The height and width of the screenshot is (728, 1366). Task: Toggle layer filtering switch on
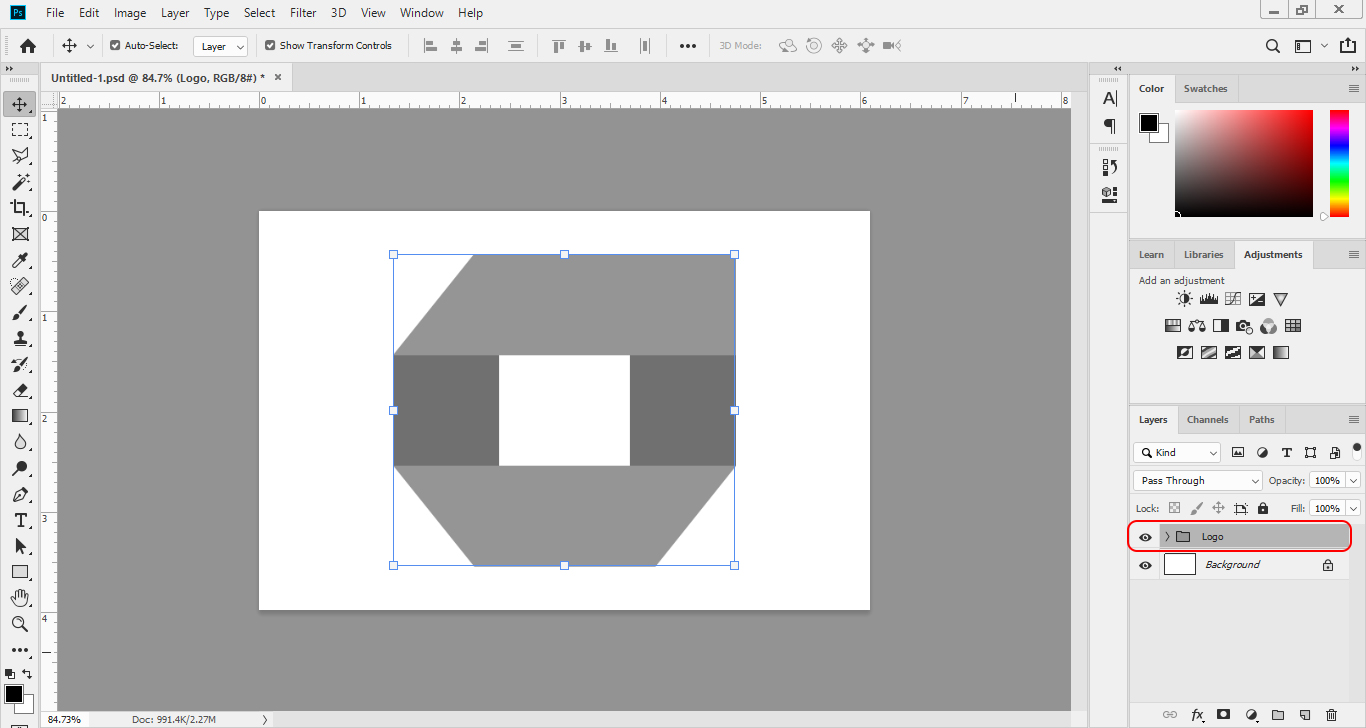pyautogui.click(x=1357, y=450)
